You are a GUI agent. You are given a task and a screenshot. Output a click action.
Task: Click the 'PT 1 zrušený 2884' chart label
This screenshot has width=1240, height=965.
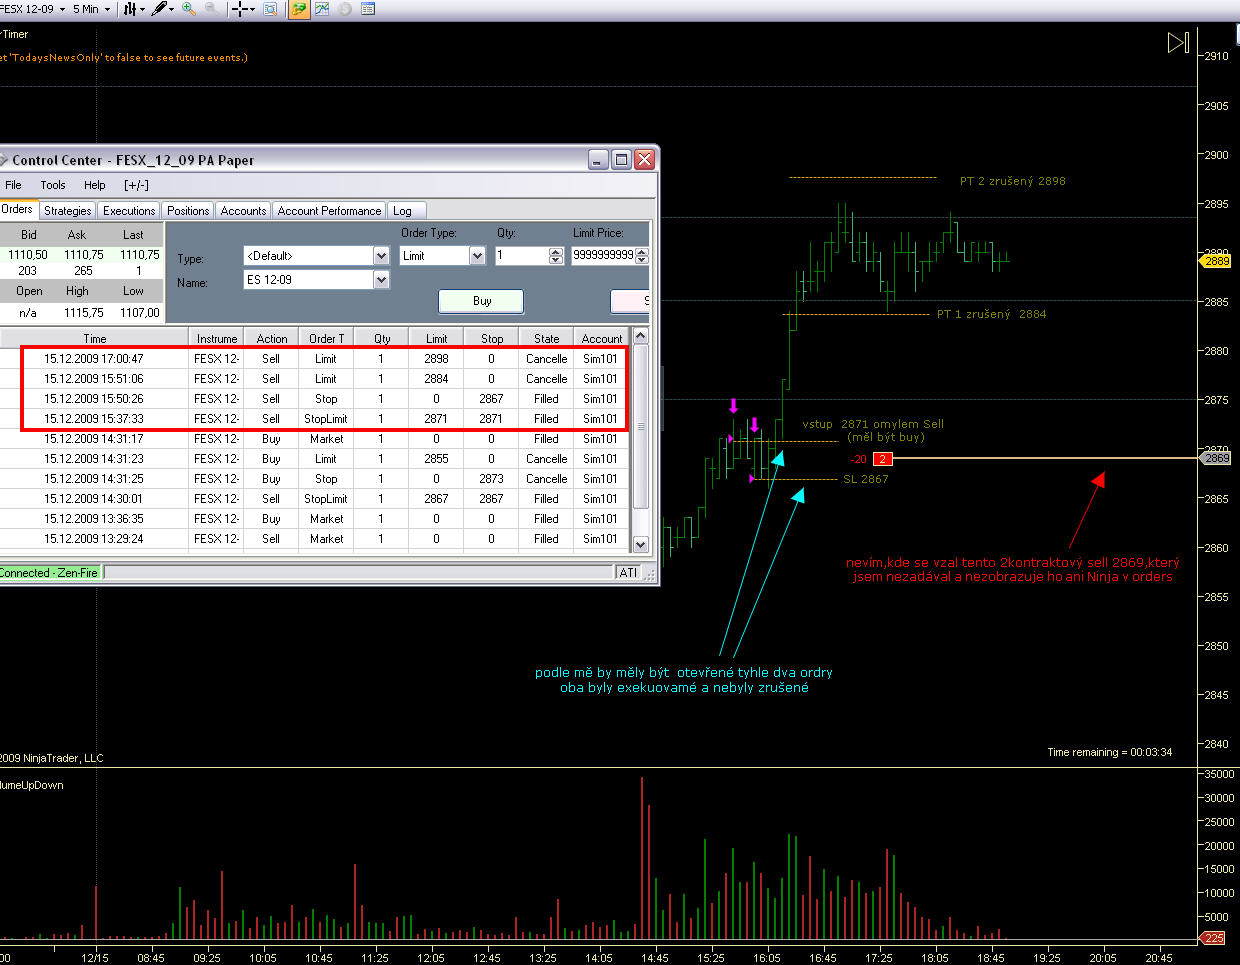(991, 314)
